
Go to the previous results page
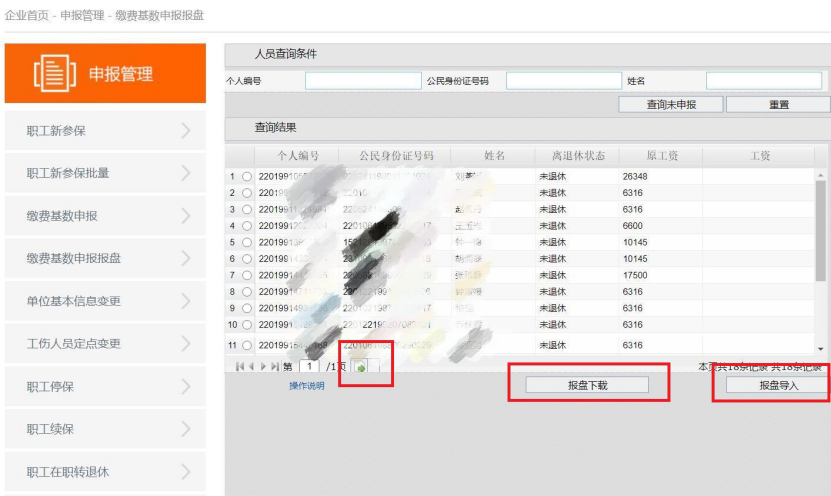coord(250,367)
